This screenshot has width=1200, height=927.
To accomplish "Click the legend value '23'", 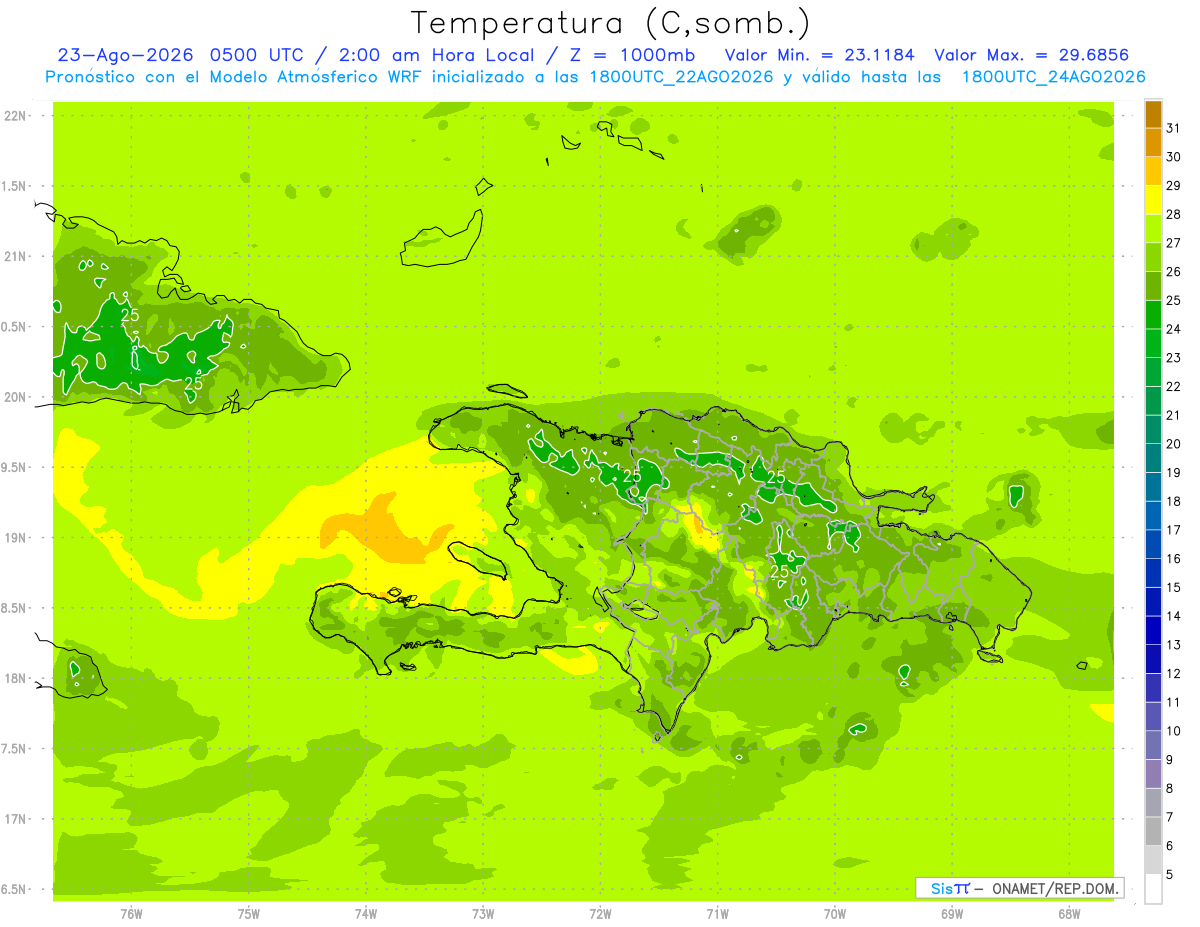I will click(x=1174, y=358).
